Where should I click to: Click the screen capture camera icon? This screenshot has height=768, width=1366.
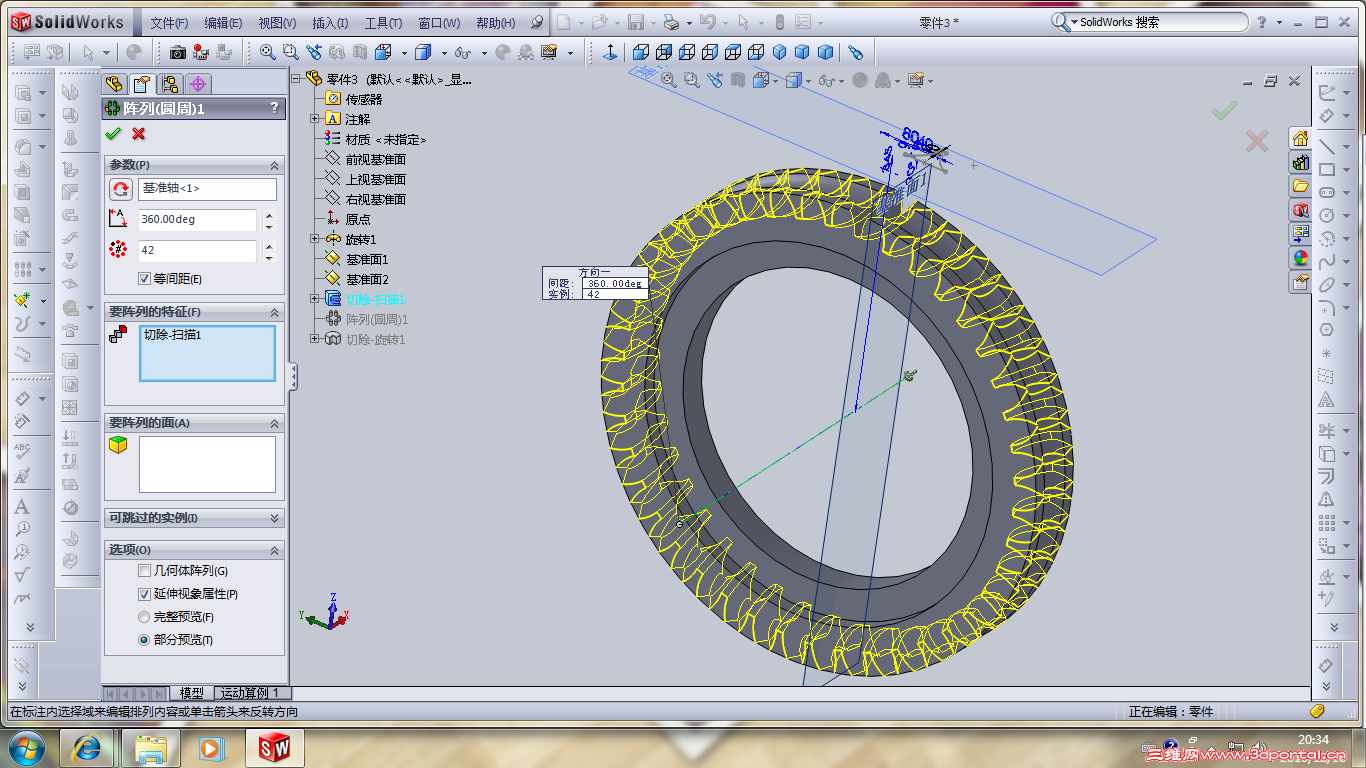pos(177,52)
